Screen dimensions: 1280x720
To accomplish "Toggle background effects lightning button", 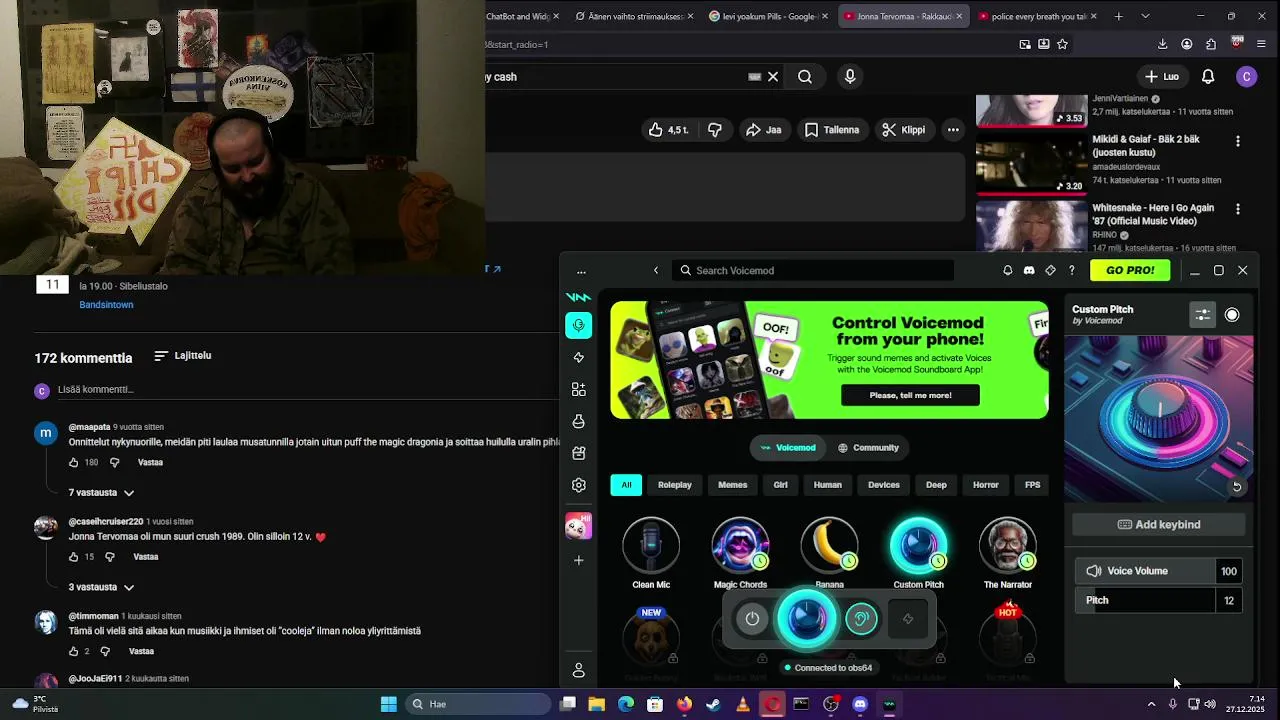I will tap(907, 619).
